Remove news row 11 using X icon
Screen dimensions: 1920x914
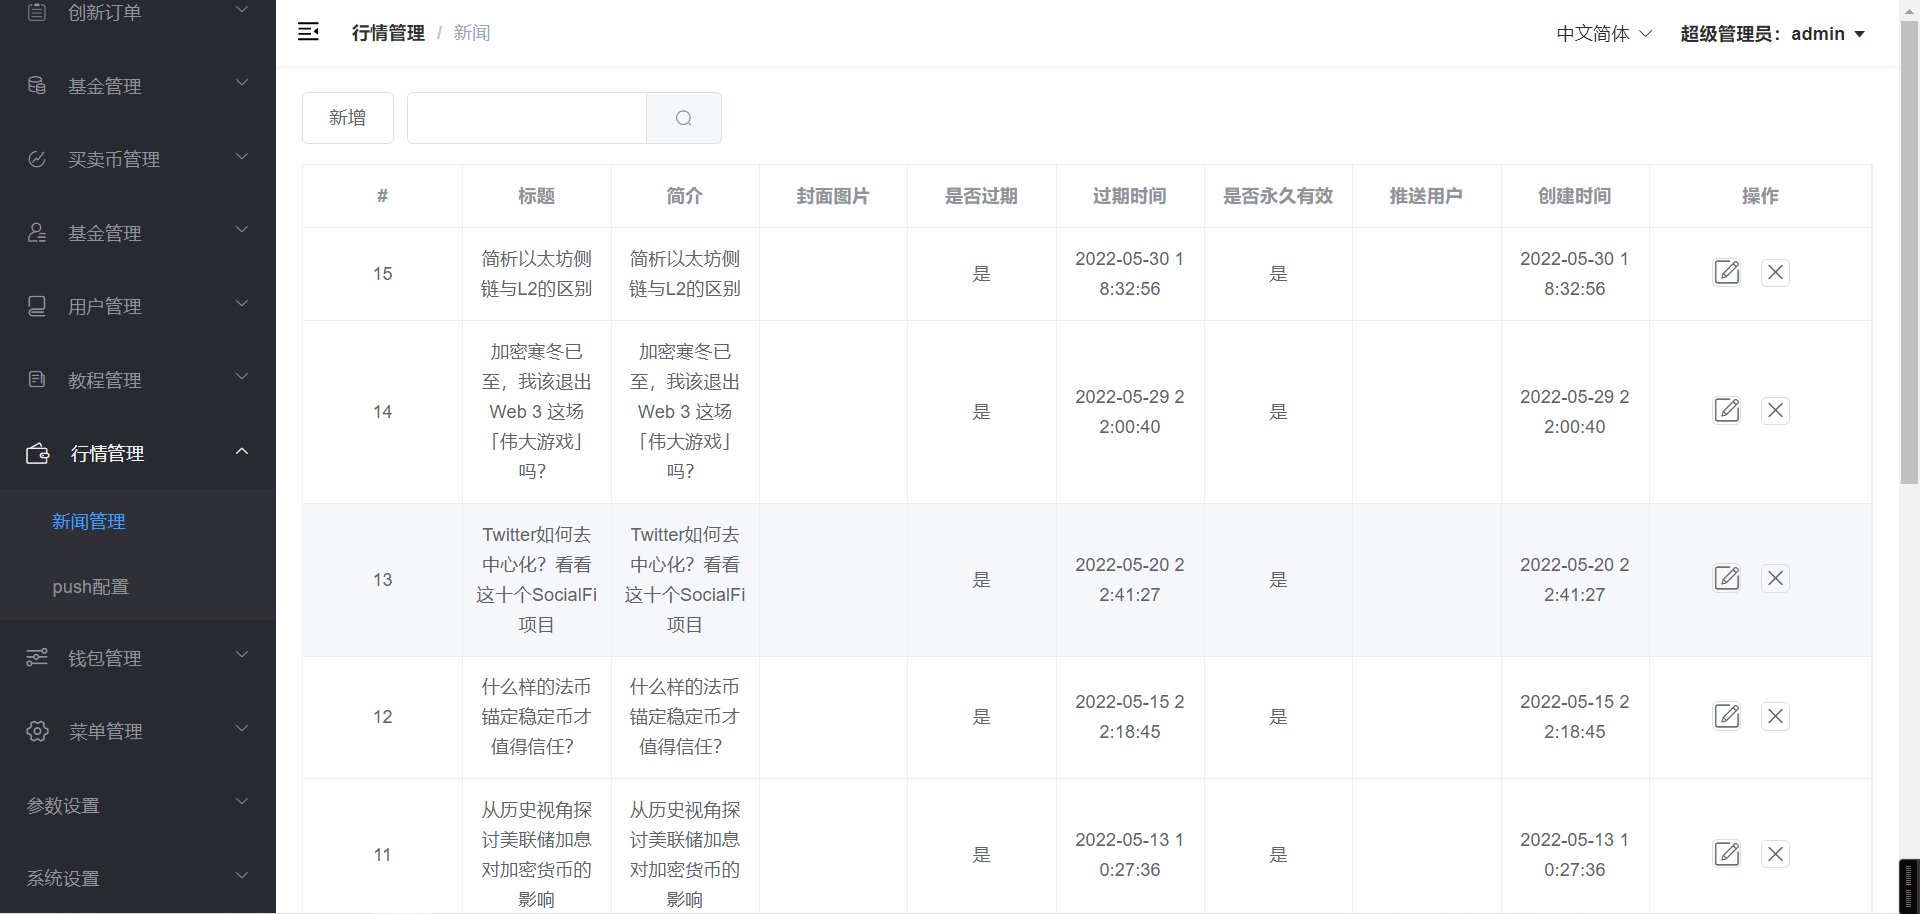[x=1775, y=854]
